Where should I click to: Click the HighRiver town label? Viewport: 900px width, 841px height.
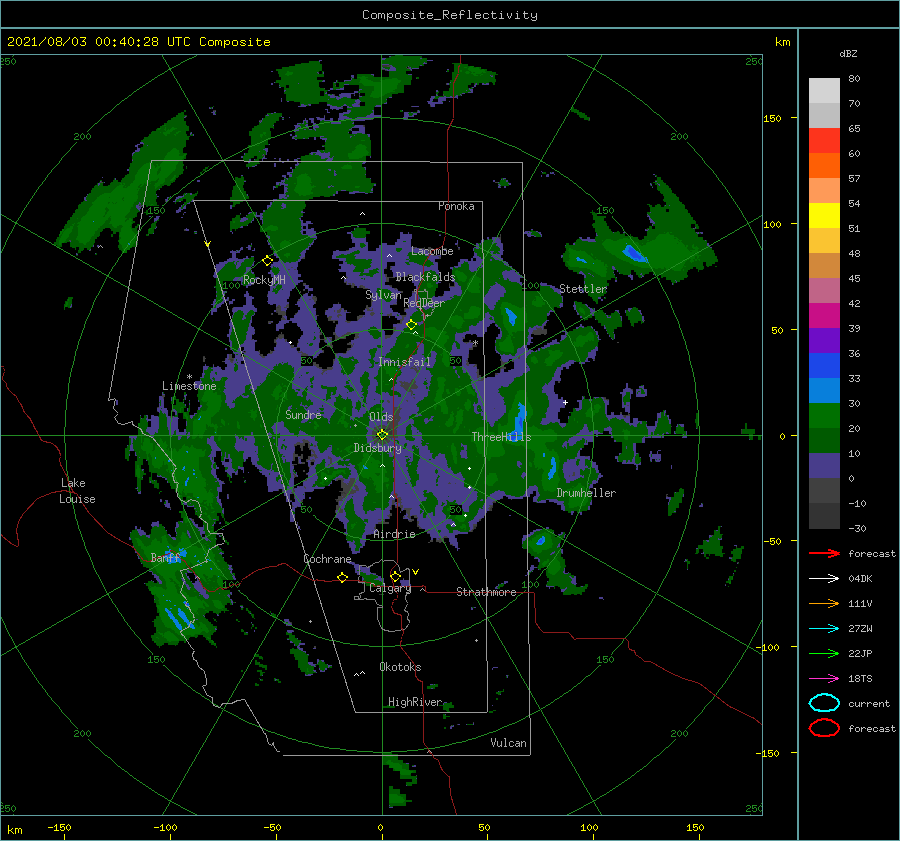click(x=415, y=702)
